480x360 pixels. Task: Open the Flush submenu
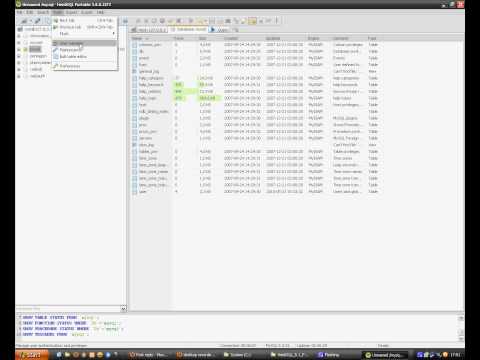point(84,34)
